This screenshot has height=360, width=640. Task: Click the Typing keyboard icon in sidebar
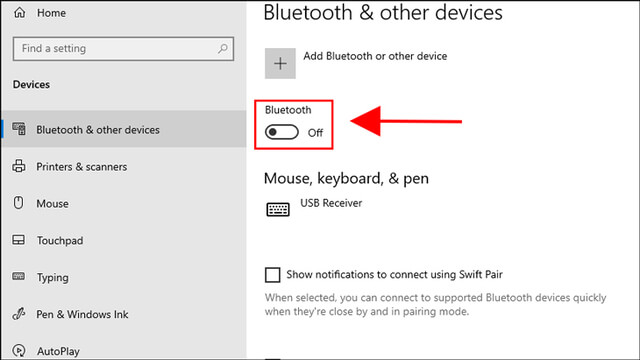pos(18,276)
